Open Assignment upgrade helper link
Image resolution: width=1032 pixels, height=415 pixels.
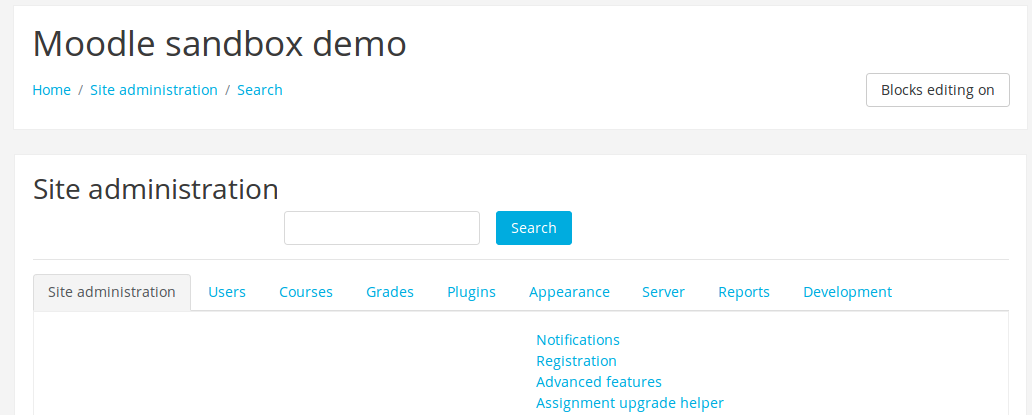(630, 403)
